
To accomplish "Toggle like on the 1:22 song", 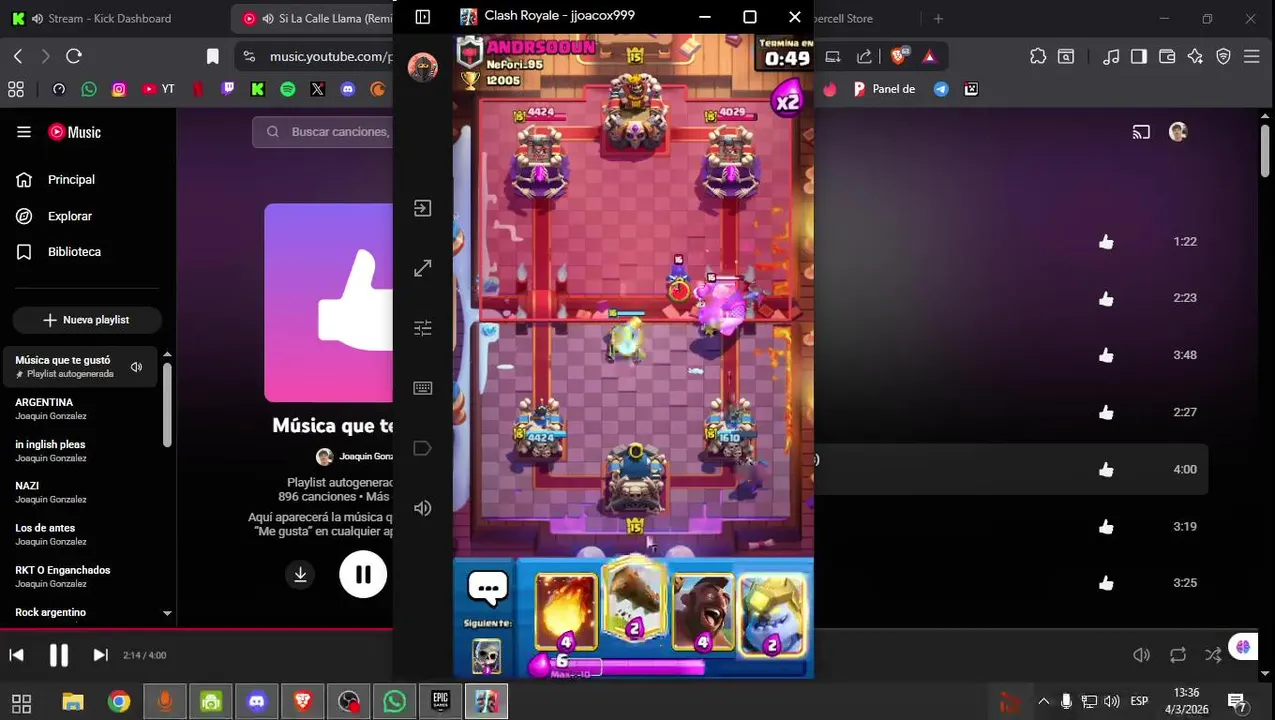I will pos(1106,242).
